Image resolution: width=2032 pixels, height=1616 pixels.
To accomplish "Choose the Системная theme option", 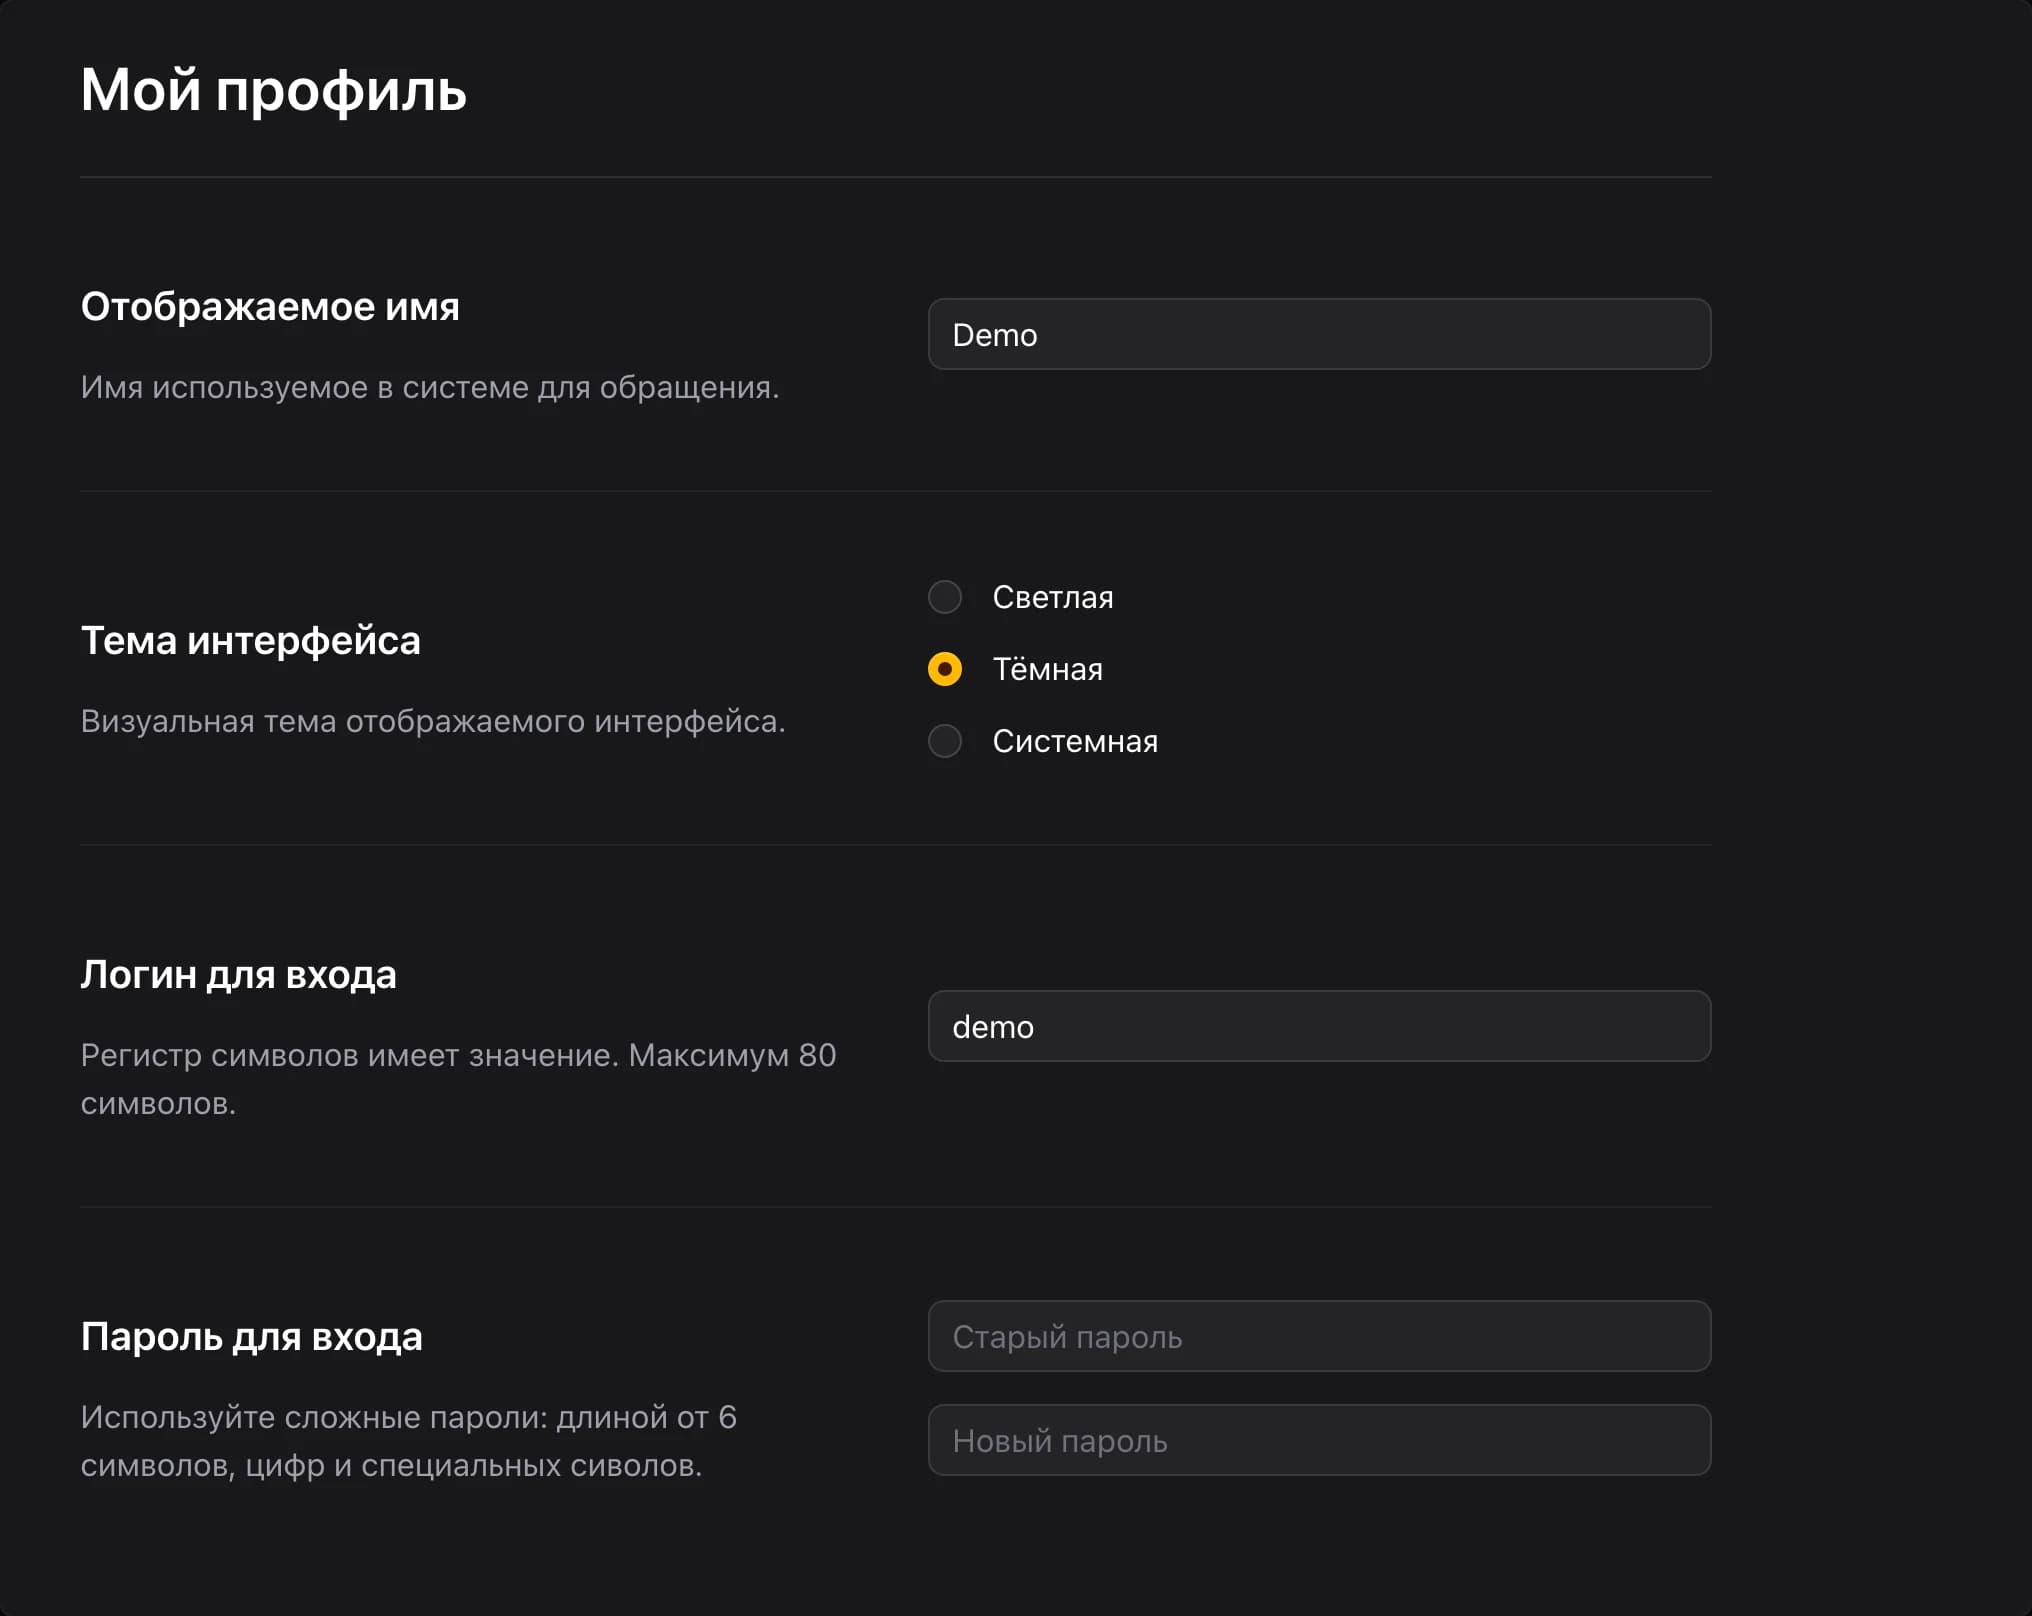I will (x=945, y=741).
